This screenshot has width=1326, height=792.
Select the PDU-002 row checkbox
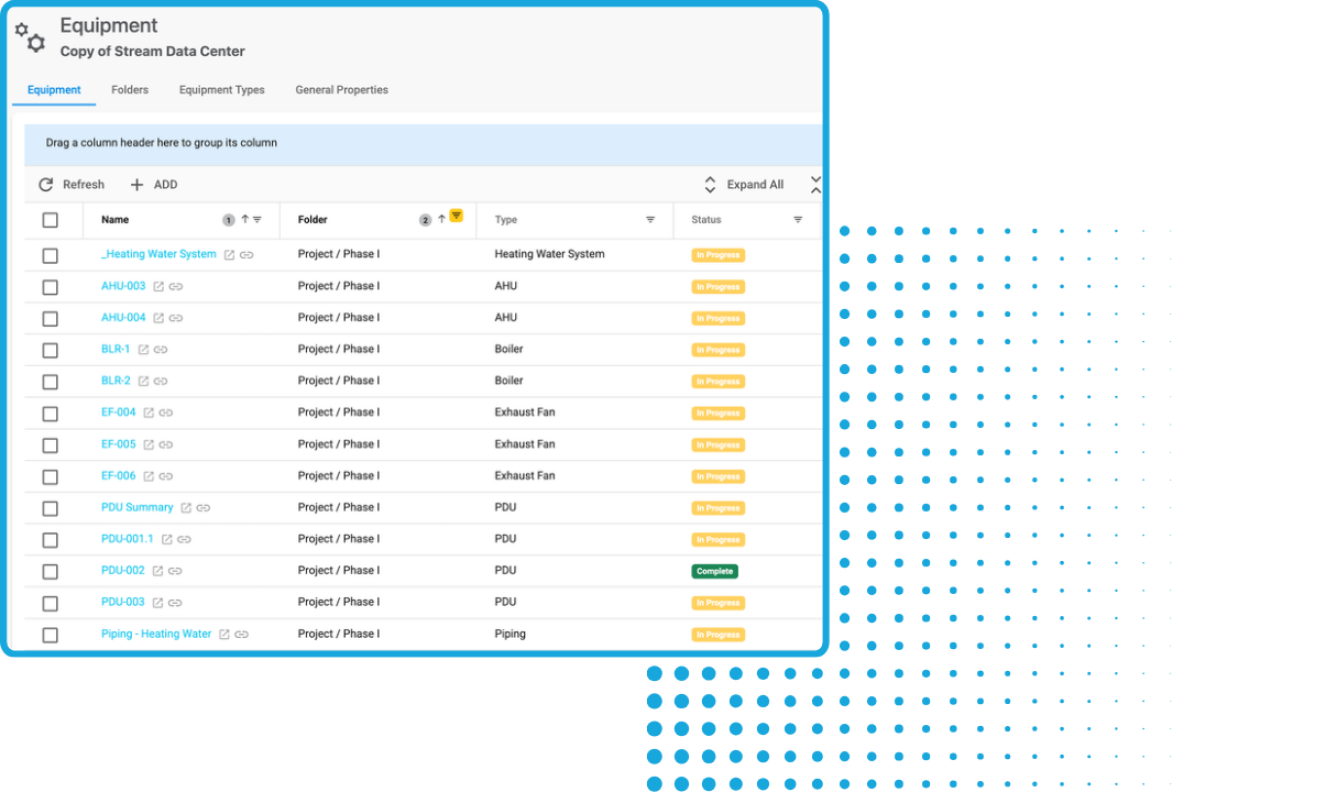click(x=50, y=572)
